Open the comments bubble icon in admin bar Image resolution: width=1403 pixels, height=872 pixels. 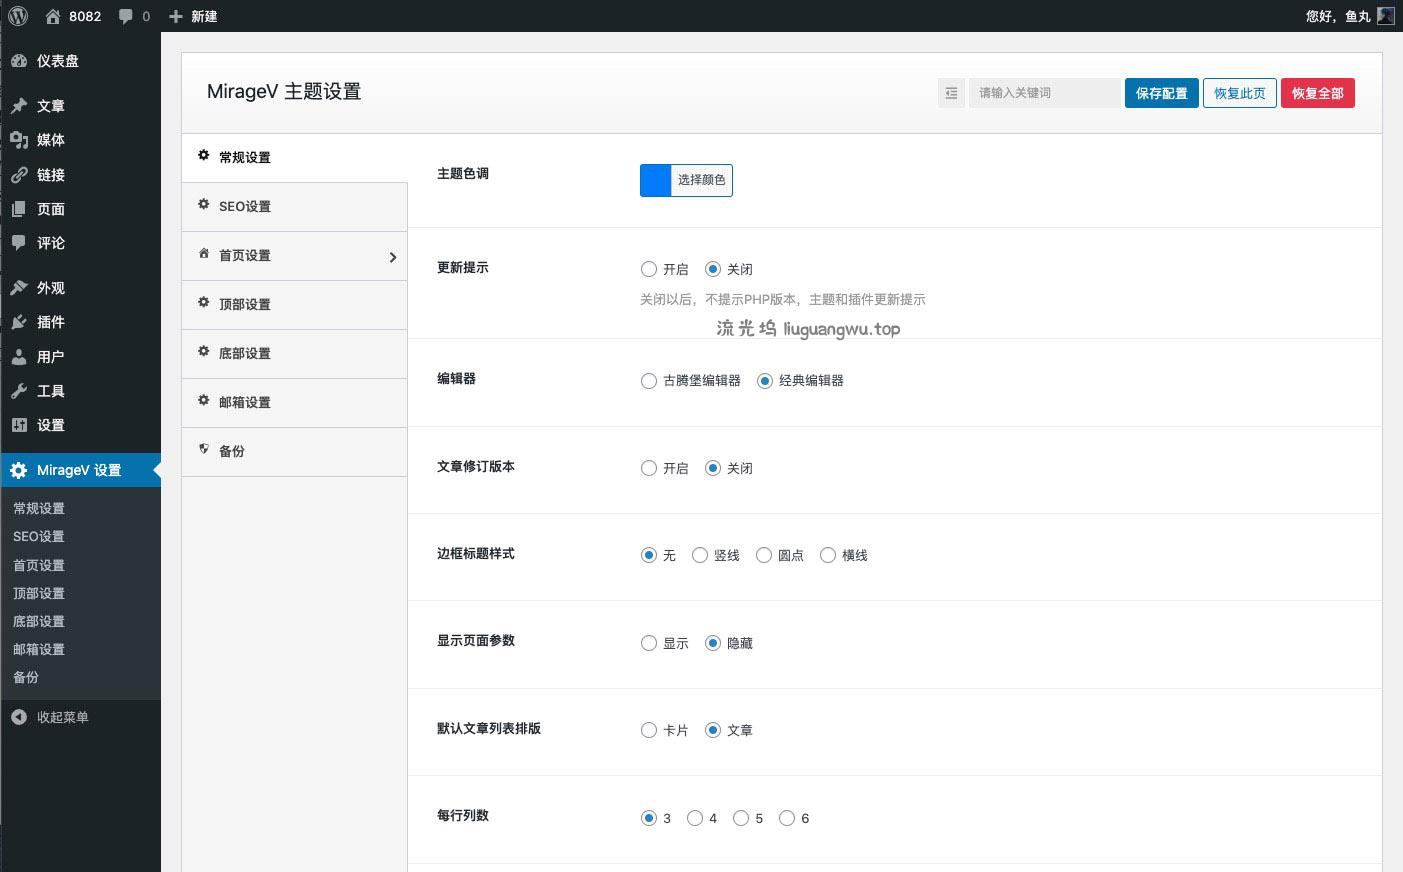(126, 16)
